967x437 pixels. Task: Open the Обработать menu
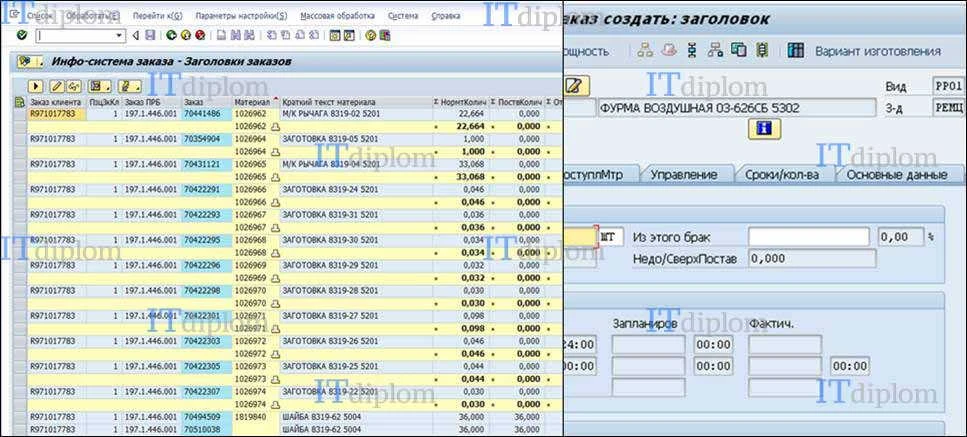coord(93,16)
